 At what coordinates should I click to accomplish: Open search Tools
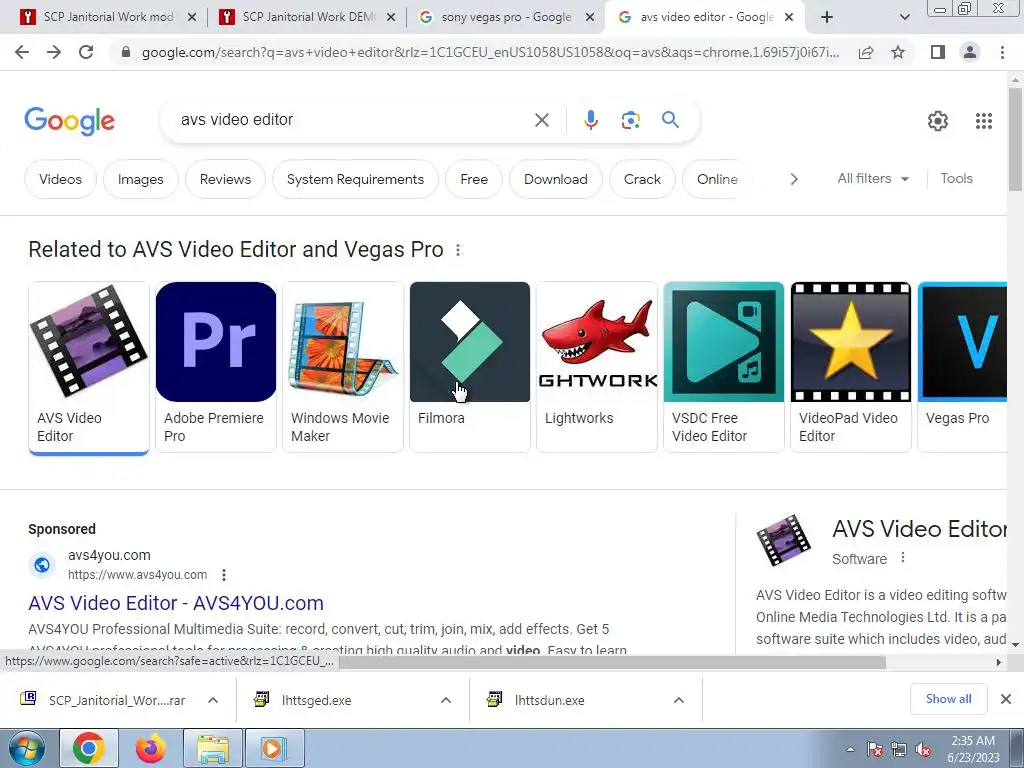tap(956, 178)
